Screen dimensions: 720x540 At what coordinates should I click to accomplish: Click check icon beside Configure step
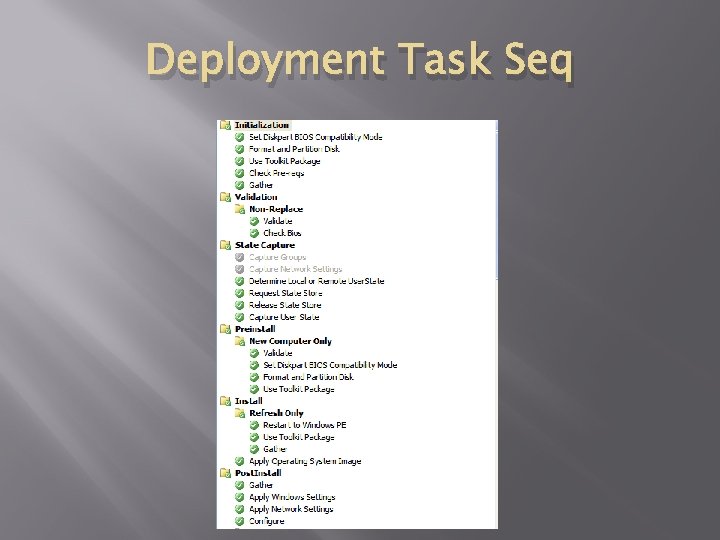pyautogui.click(x=239, y=521)
